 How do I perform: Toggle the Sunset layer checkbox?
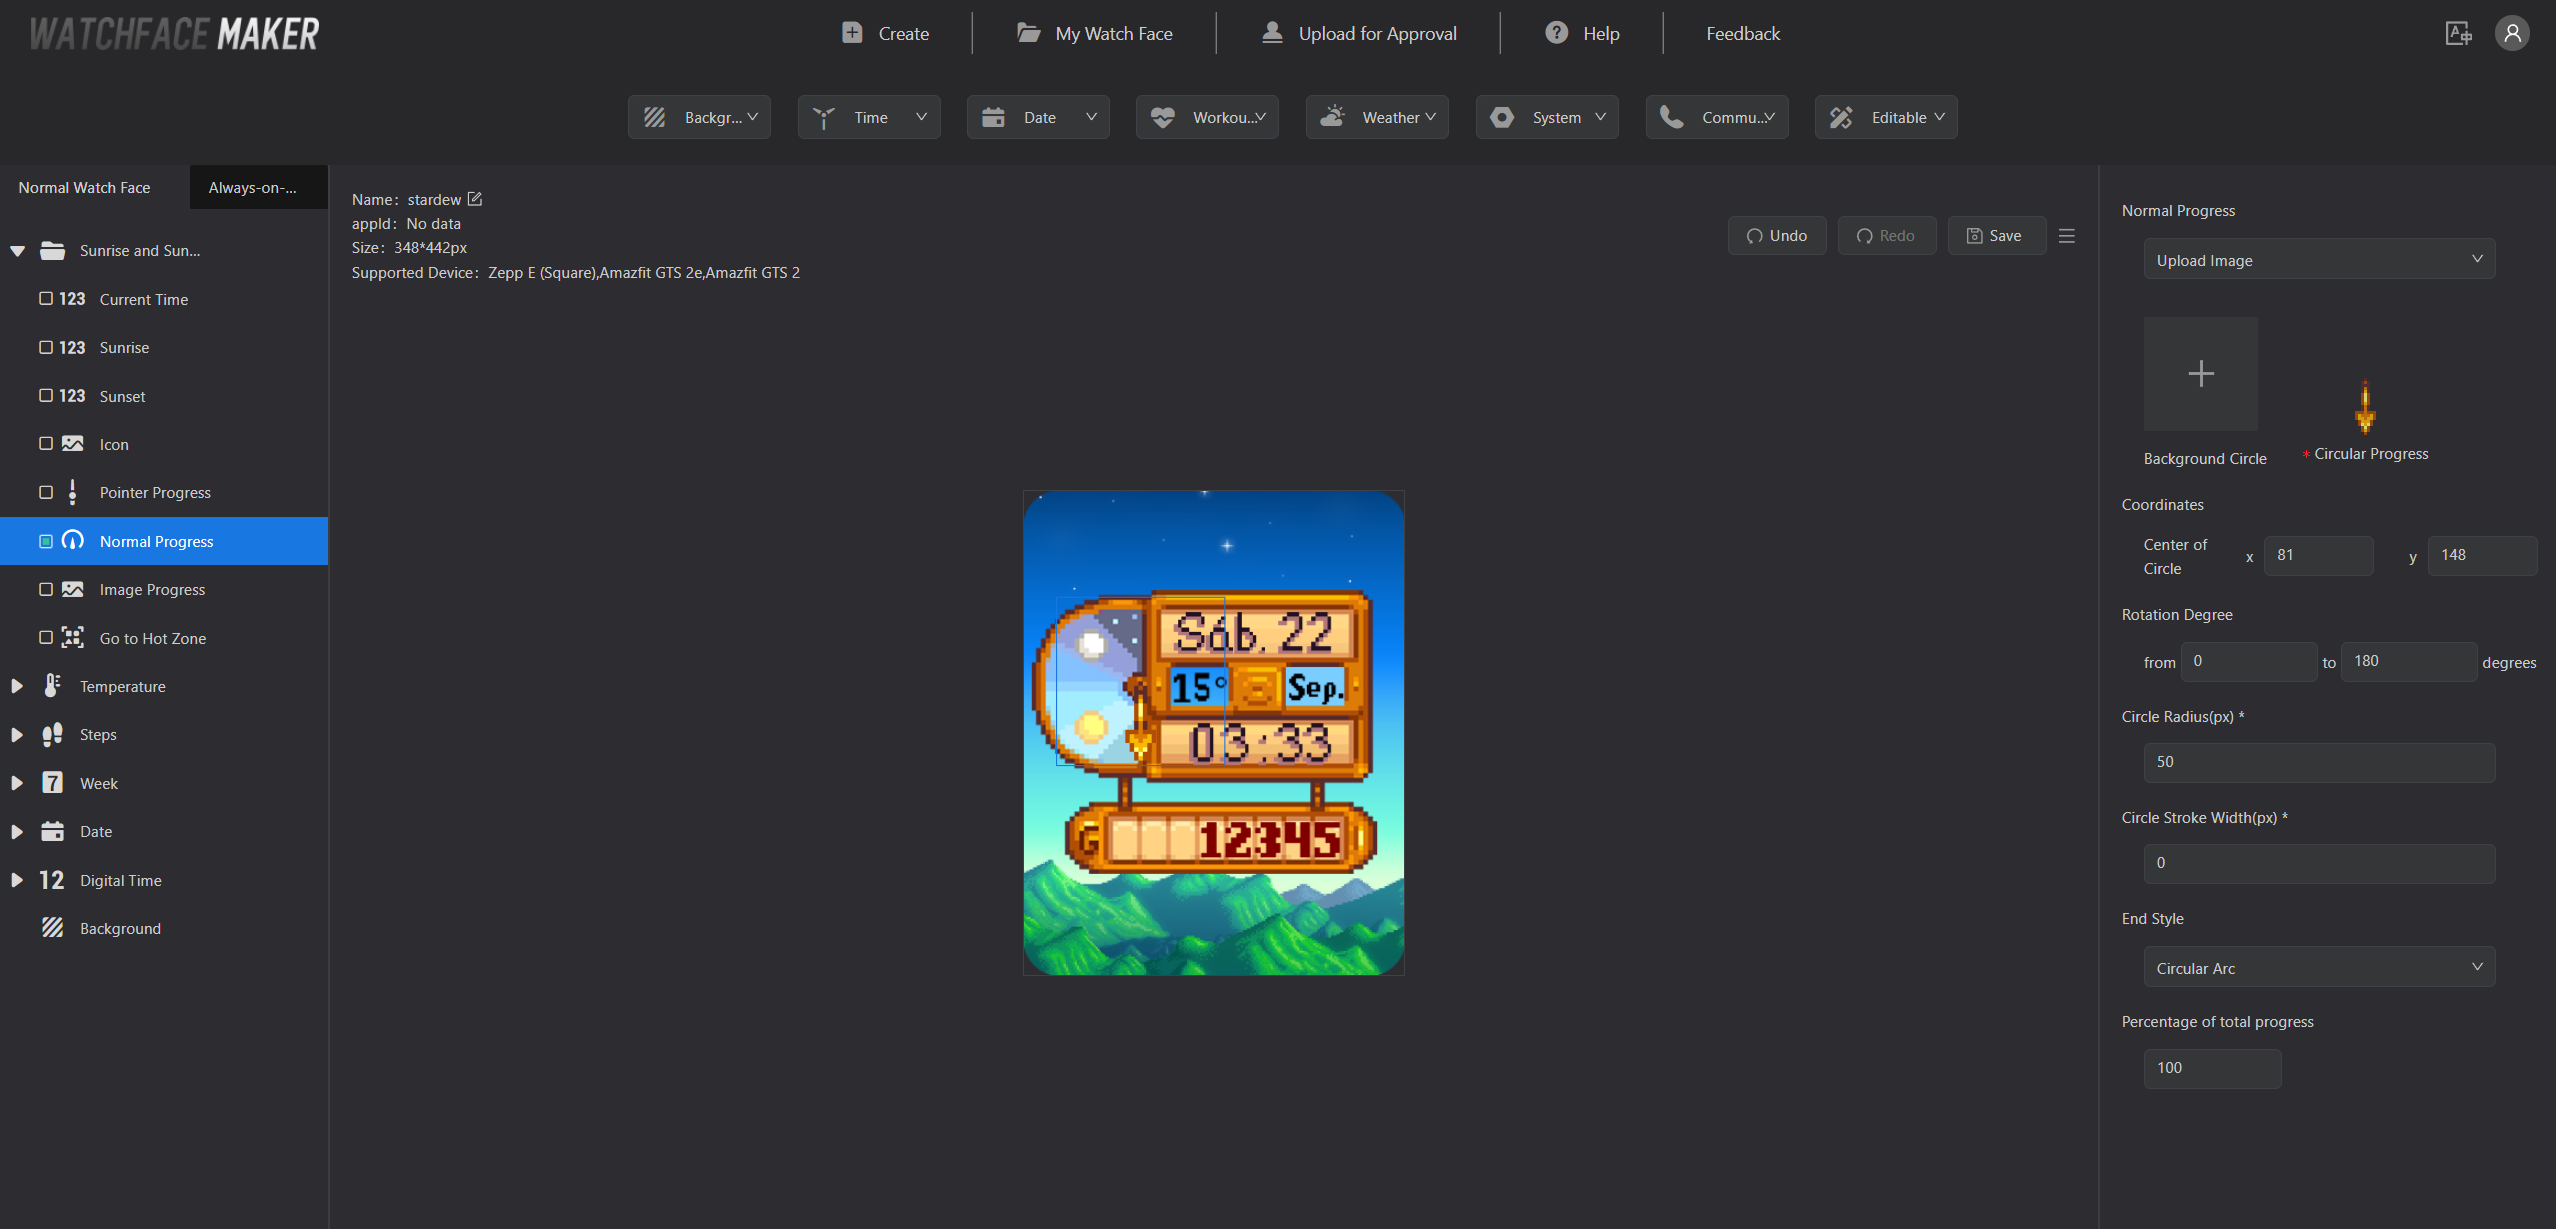(46, 396)
